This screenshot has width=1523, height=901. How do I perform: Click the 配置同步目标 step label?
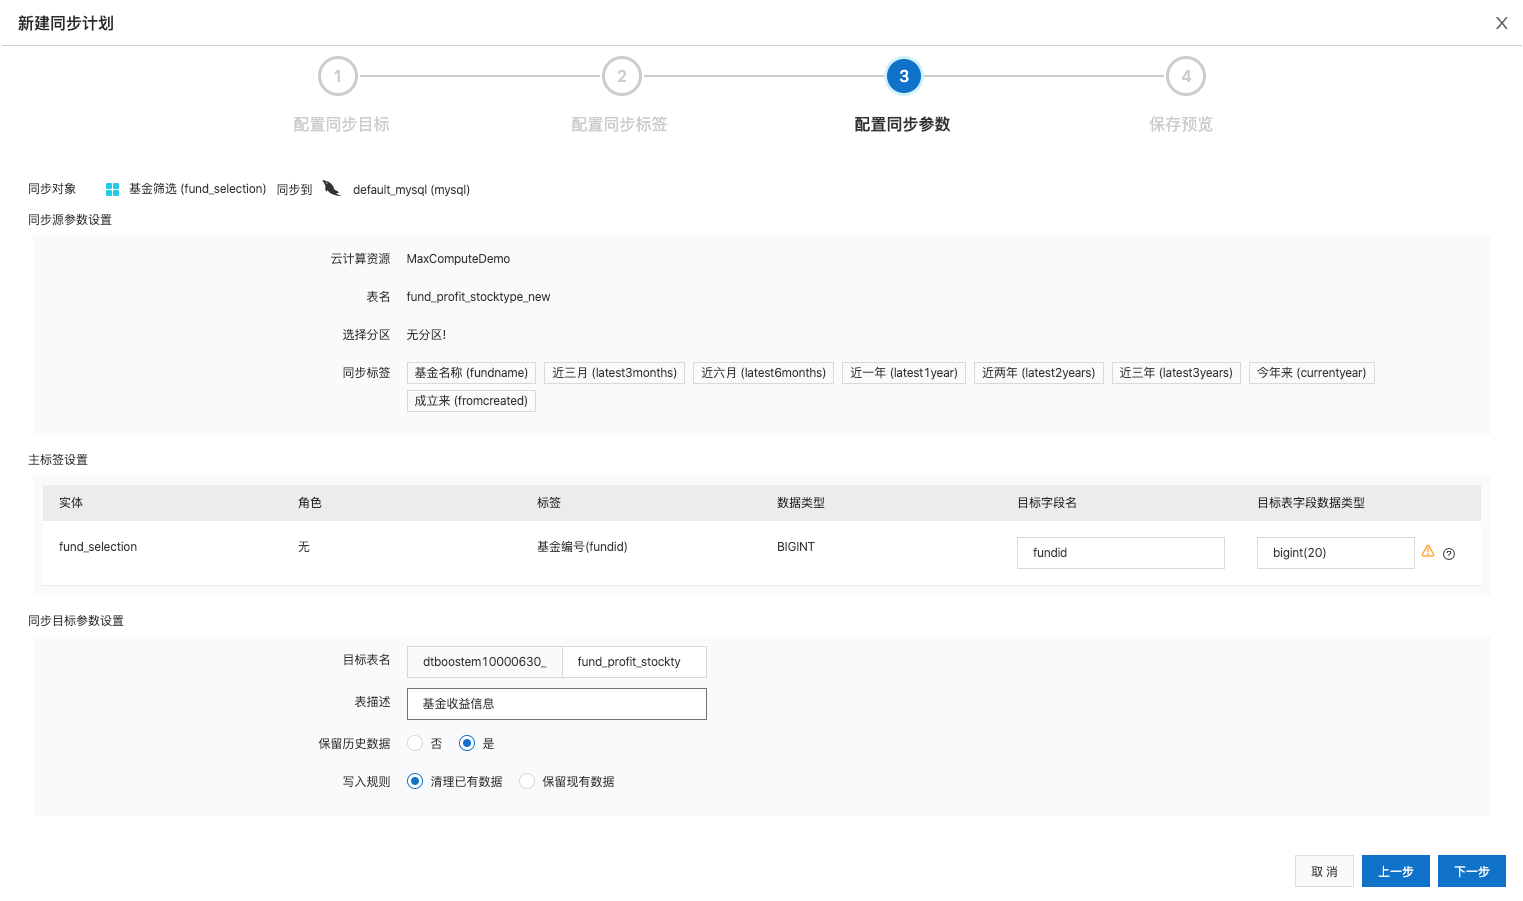341,124
